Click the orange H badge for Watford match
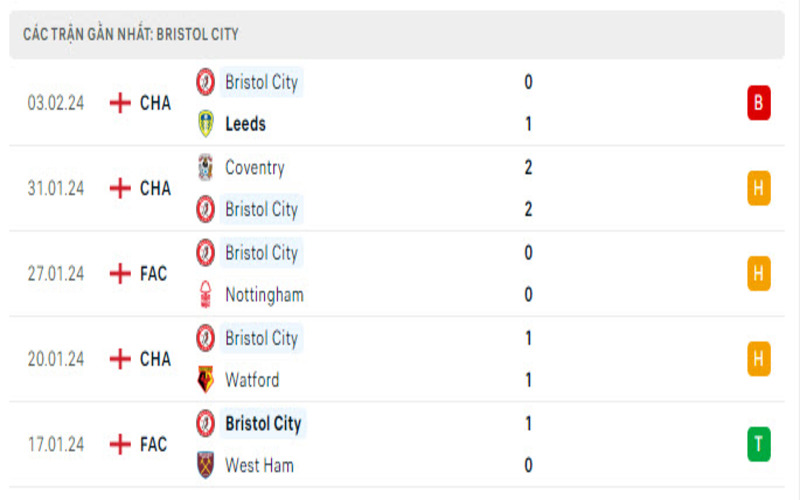The image size is (800, 500). pos(759,359)
